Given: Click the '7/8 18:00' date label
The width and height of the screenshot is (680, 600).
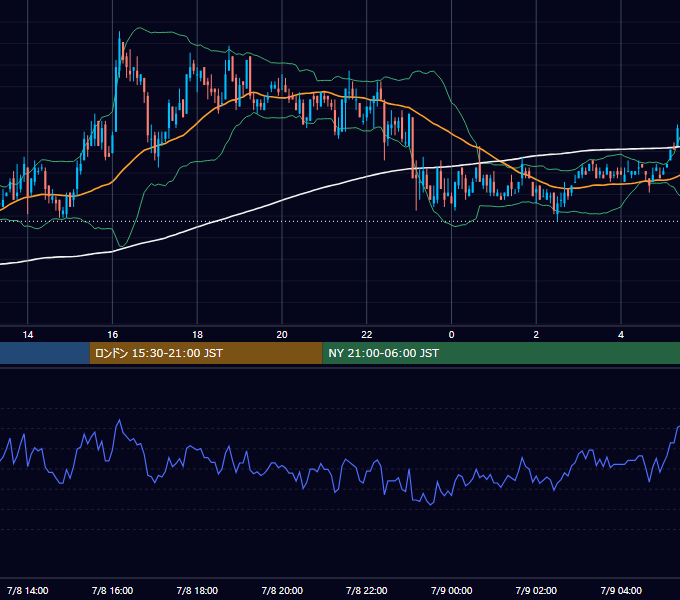Looking at the screenshot, I should [x=197, y=590].
